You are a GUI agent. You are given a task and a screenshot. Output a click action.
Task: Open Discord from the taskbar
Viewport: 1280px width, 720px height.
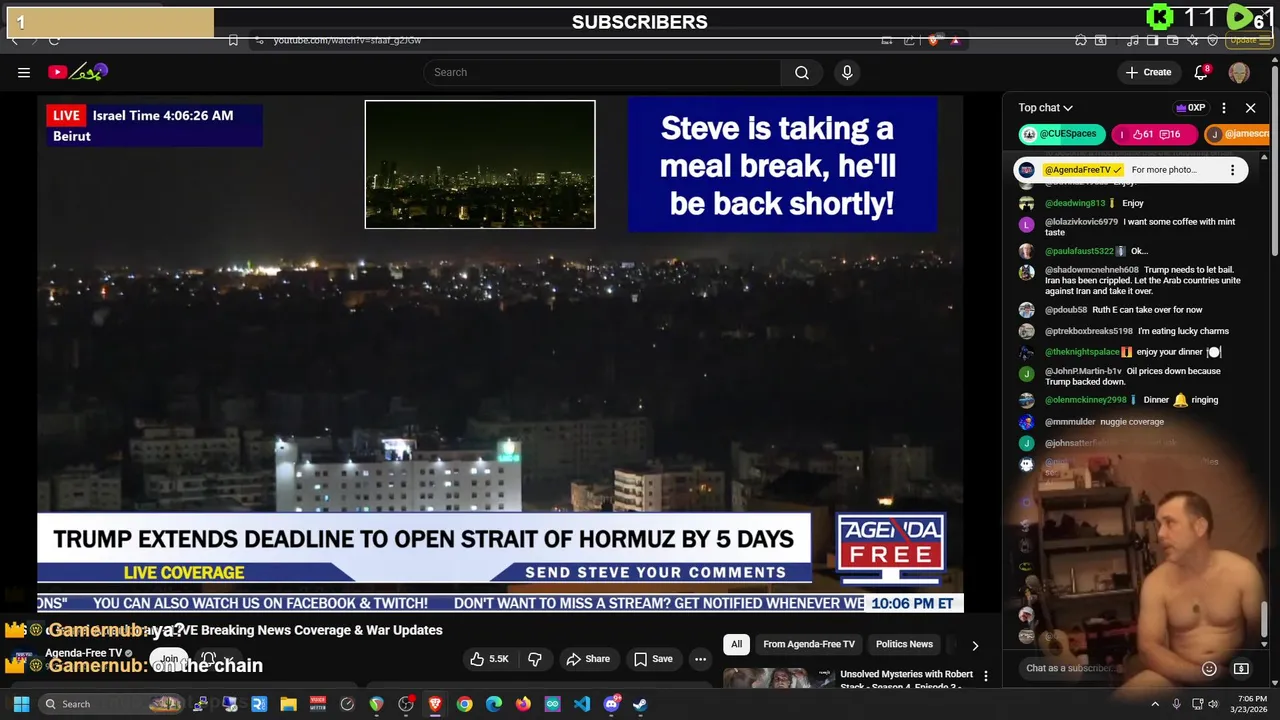click(611, 704)
